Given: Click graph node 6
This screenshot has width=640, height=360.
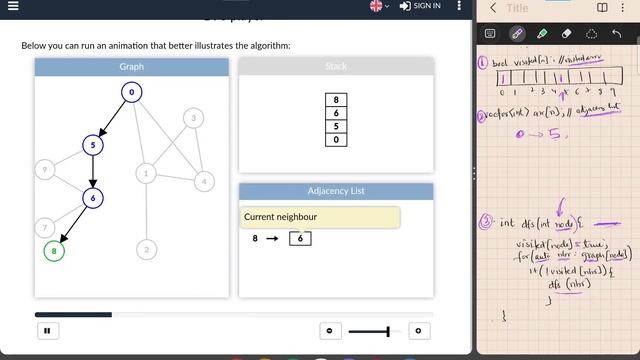Looking at the screenshot, I should click(x=93, y=198).
